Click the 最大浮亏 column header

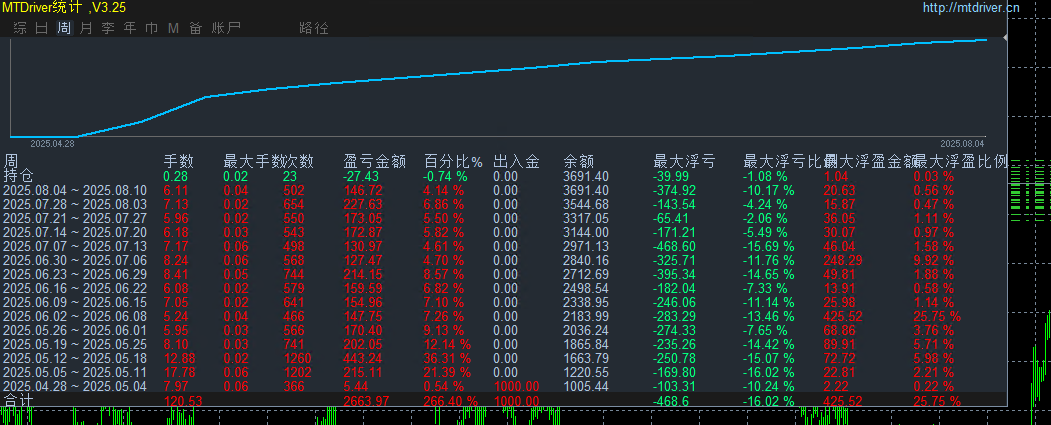684,162
